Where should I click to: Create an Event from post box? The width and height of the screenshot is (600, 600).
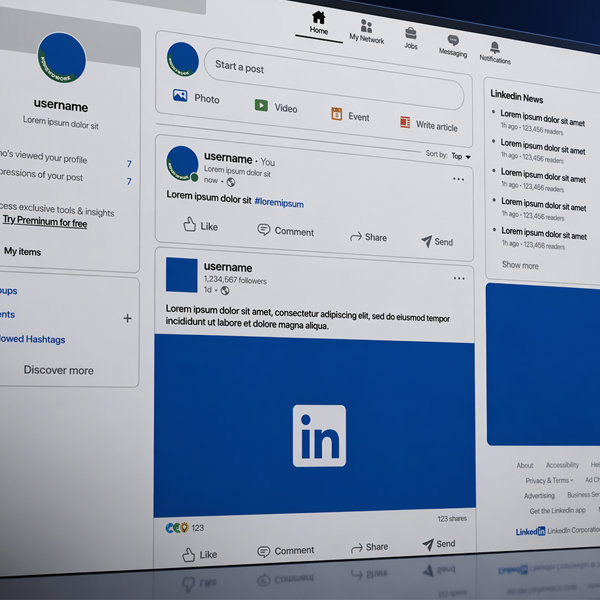(x=350, y=115)
